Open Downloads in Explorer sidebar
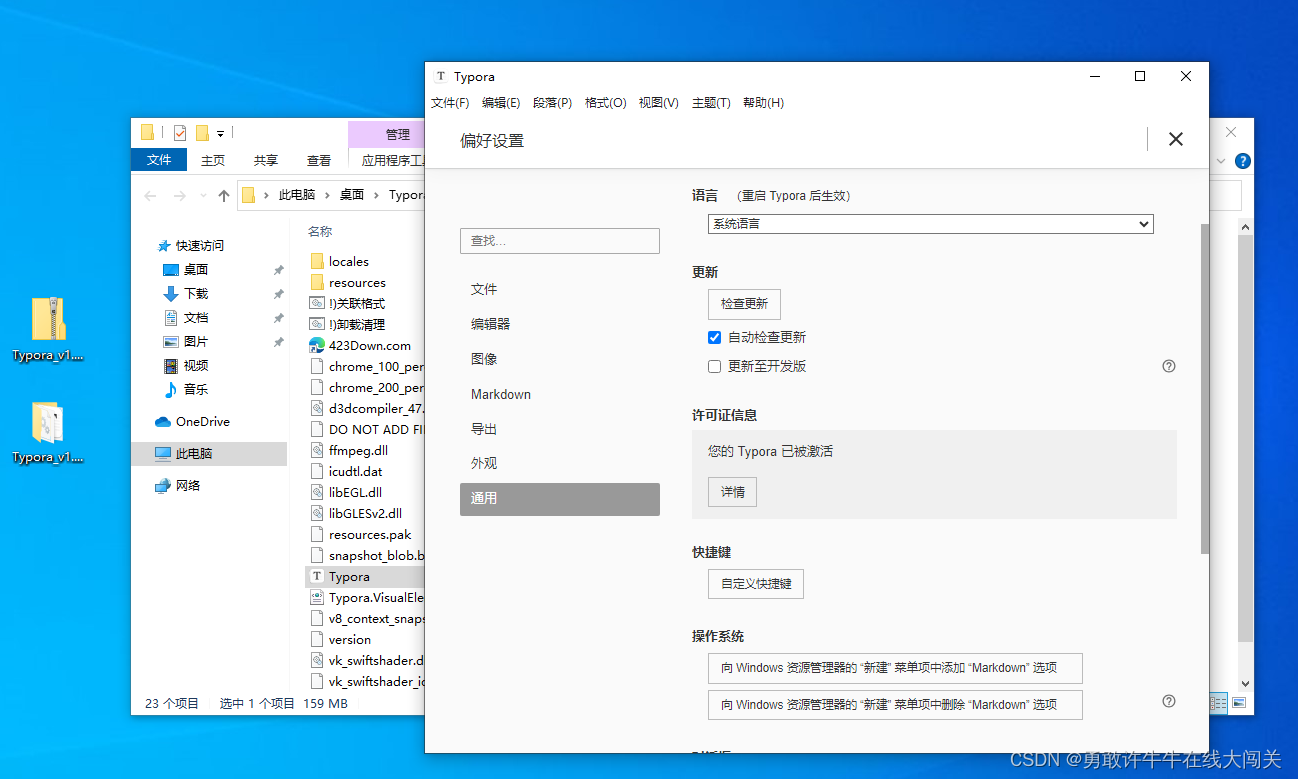The height and width of the screenshot is (779, 1298). pyautogui.click(x=195, y=293)
